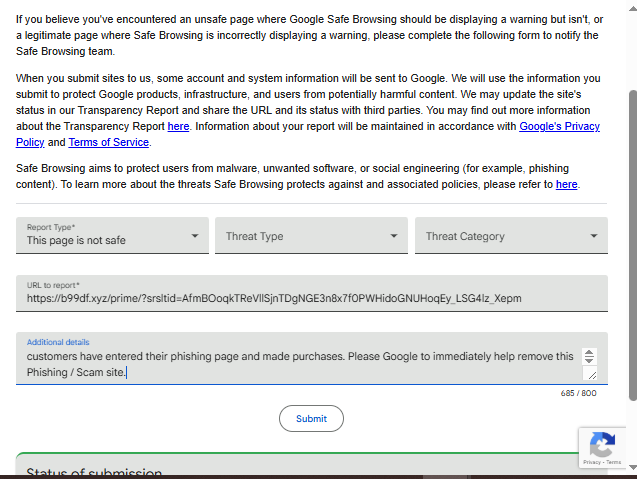637x479 pixels.
Task: Click the reCAPTCHA badge icon
Action: coord(602,444)
